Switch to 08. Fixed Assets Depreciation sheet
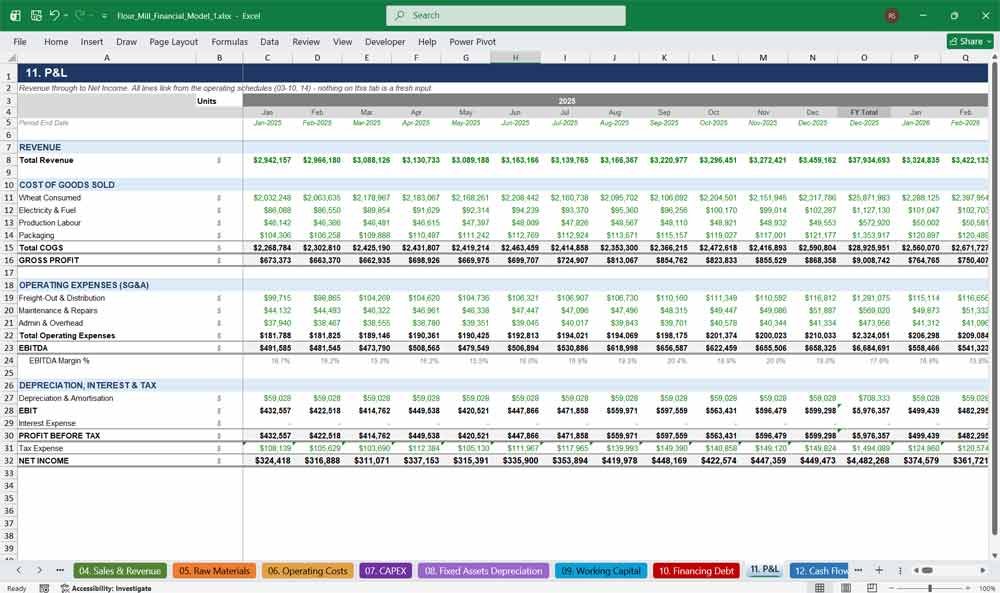The image size is (1000, 593). tap(483, 571)
